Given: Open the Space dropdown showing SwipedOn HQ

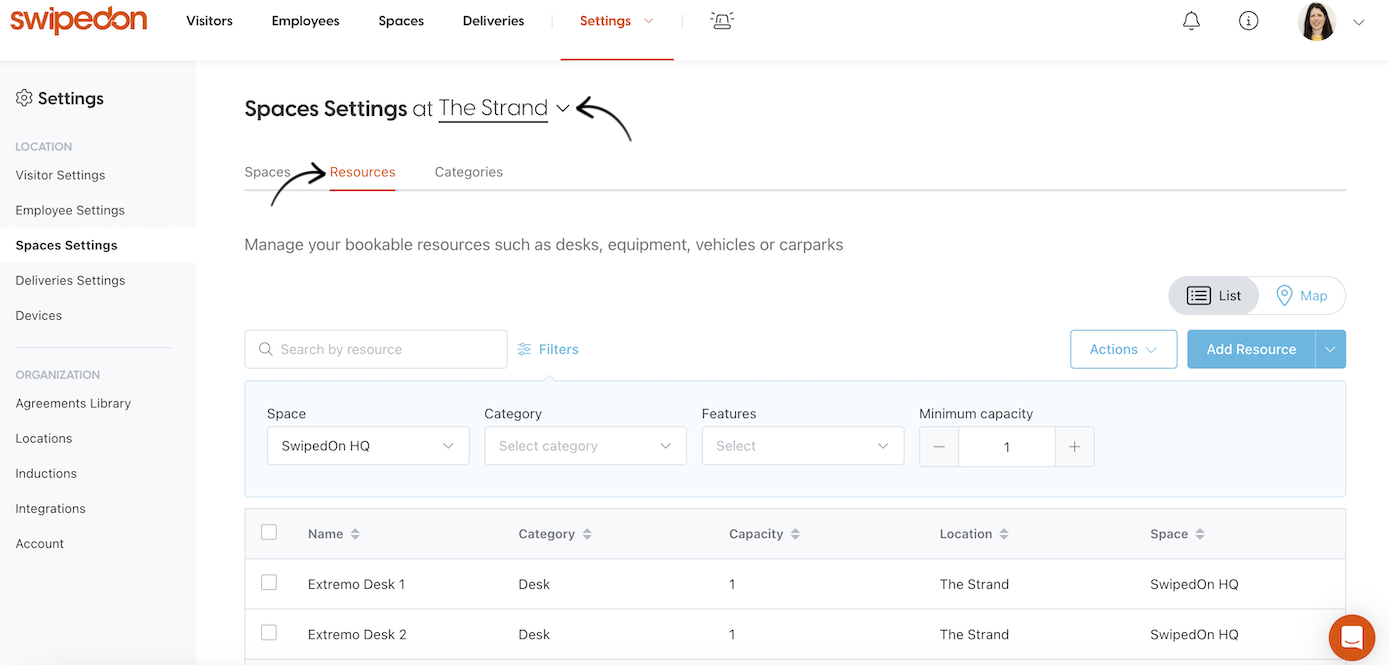Looking at the screenshot, I should point(368,446).
